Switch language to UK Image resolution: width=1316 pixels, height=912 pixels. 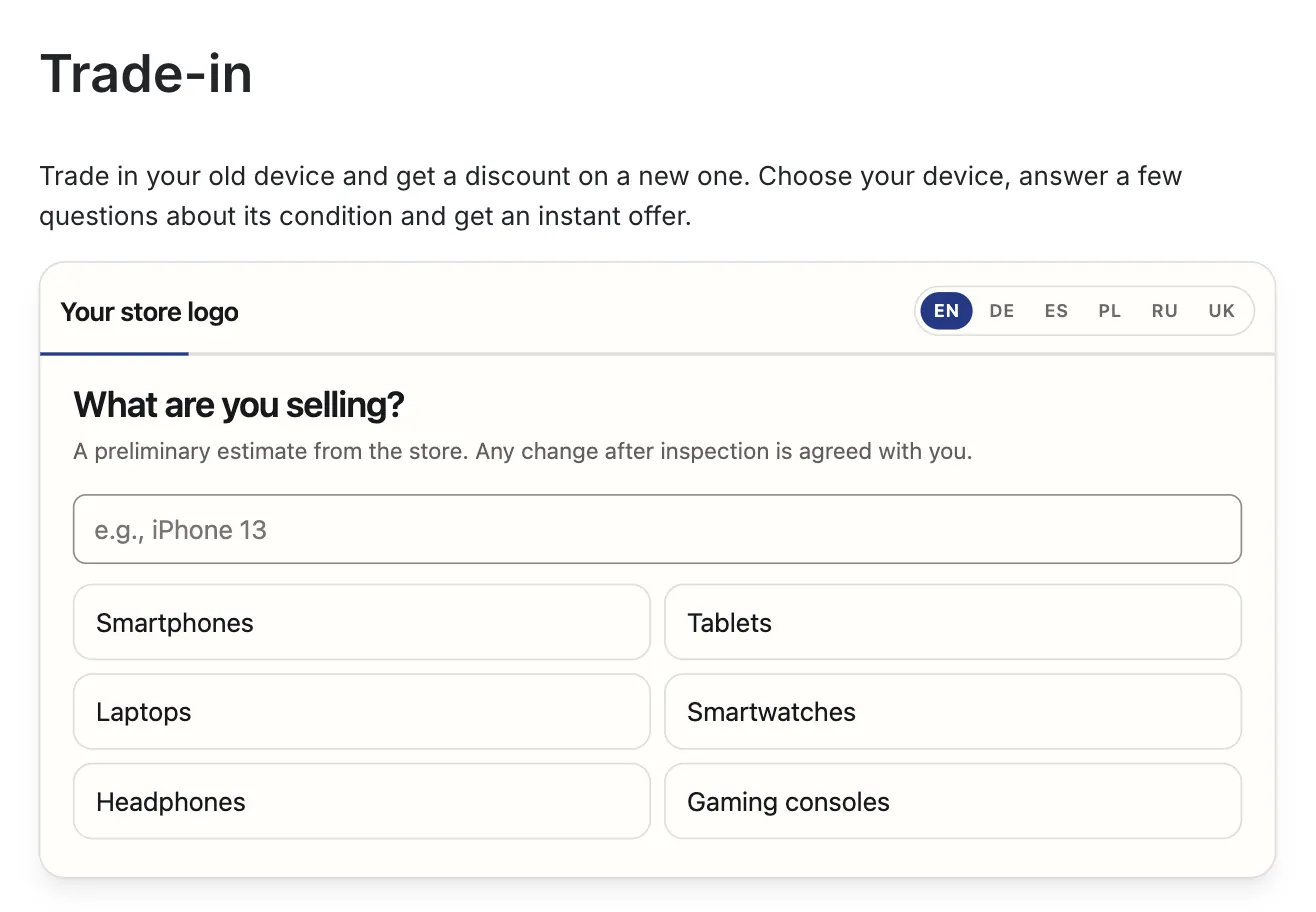tap(1222, 311)
